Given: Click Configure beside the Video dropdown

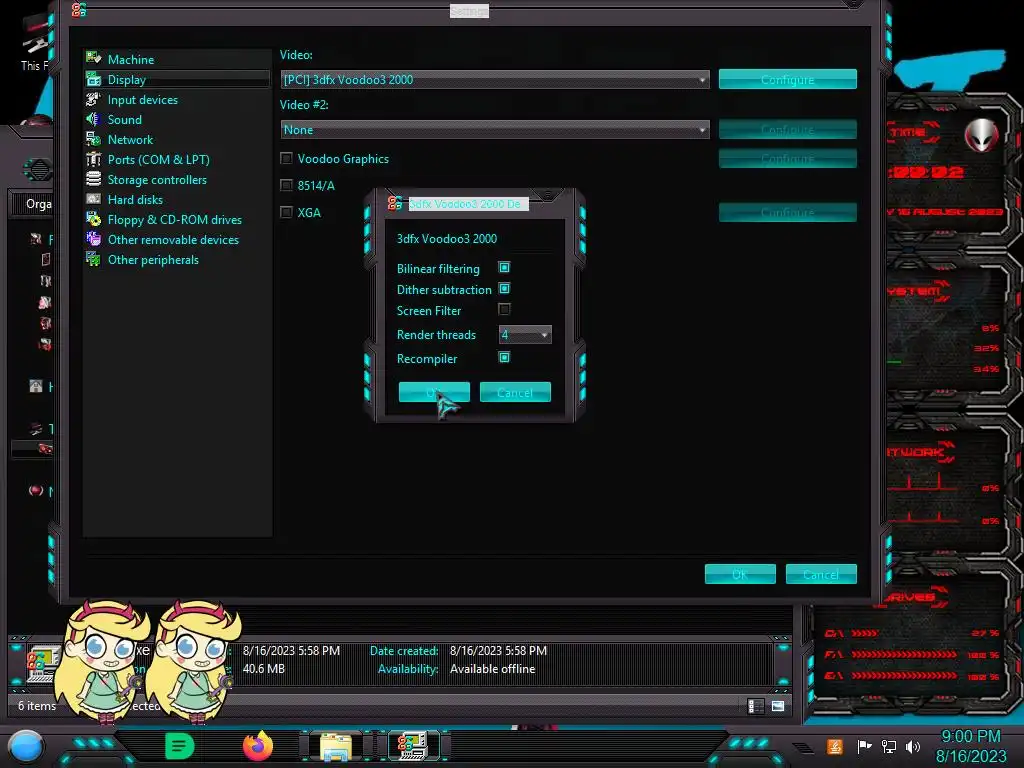Looking at the screenshot, I should 788,79.
